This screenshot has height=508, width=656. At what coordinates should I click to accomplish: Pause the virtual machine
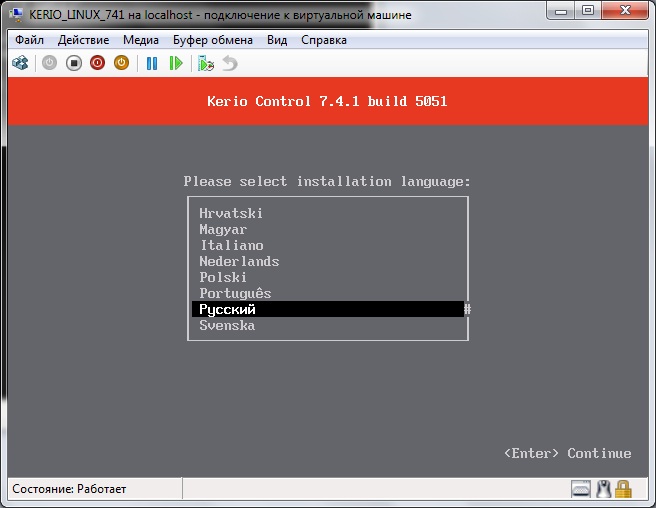152,63
